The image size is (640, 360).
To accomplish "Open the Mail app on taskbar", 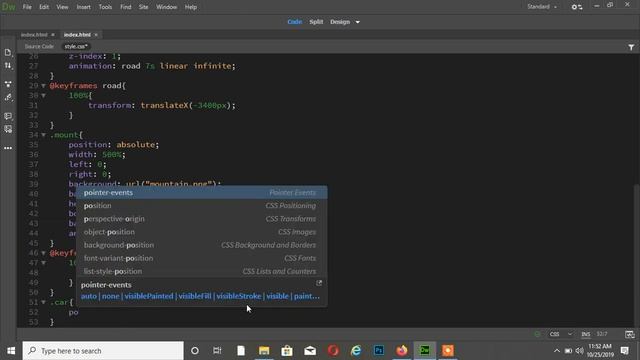I will click(310, 351).
